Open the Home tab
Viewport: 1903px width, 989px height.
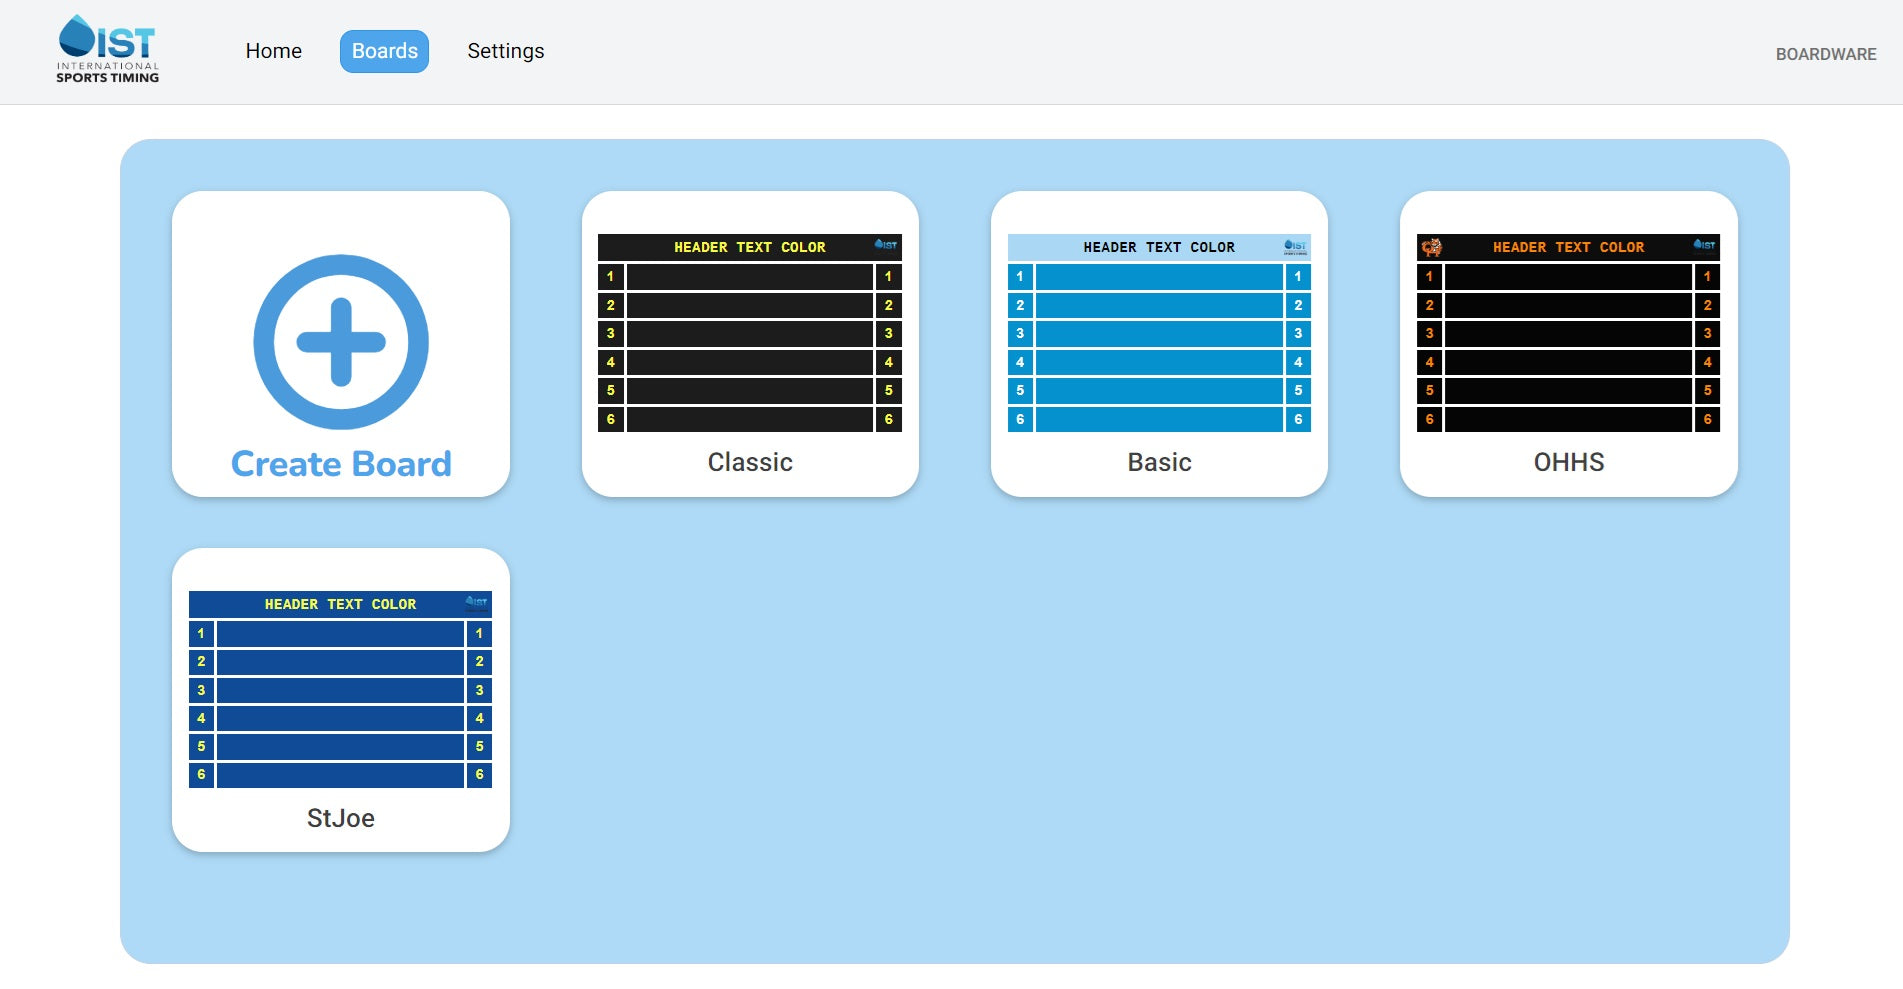pos(273,51)
